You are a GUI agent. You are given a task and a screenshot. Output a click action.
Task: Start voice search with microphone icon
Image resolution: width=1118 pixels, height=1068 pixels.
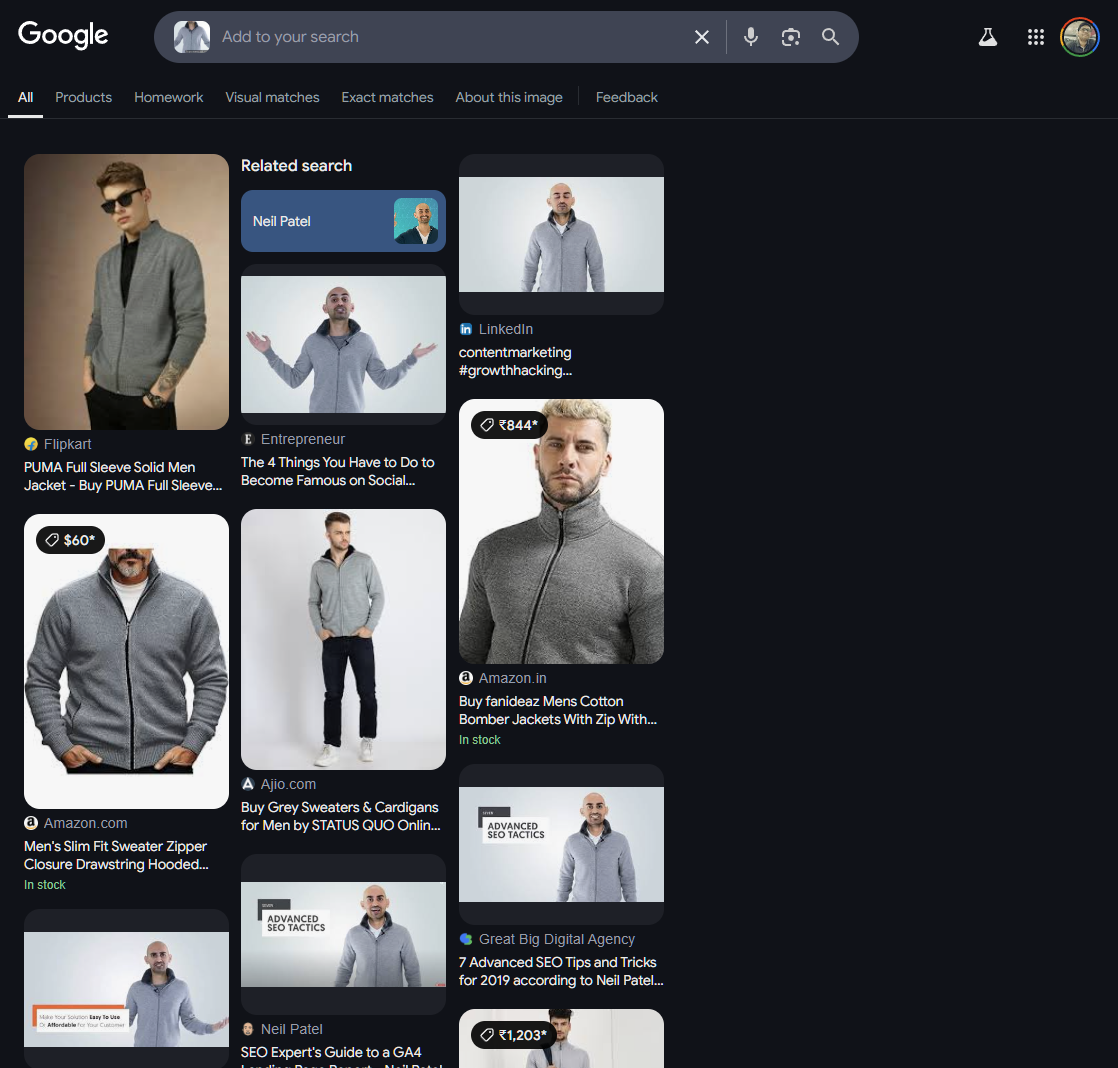click(x=750, y=37)
